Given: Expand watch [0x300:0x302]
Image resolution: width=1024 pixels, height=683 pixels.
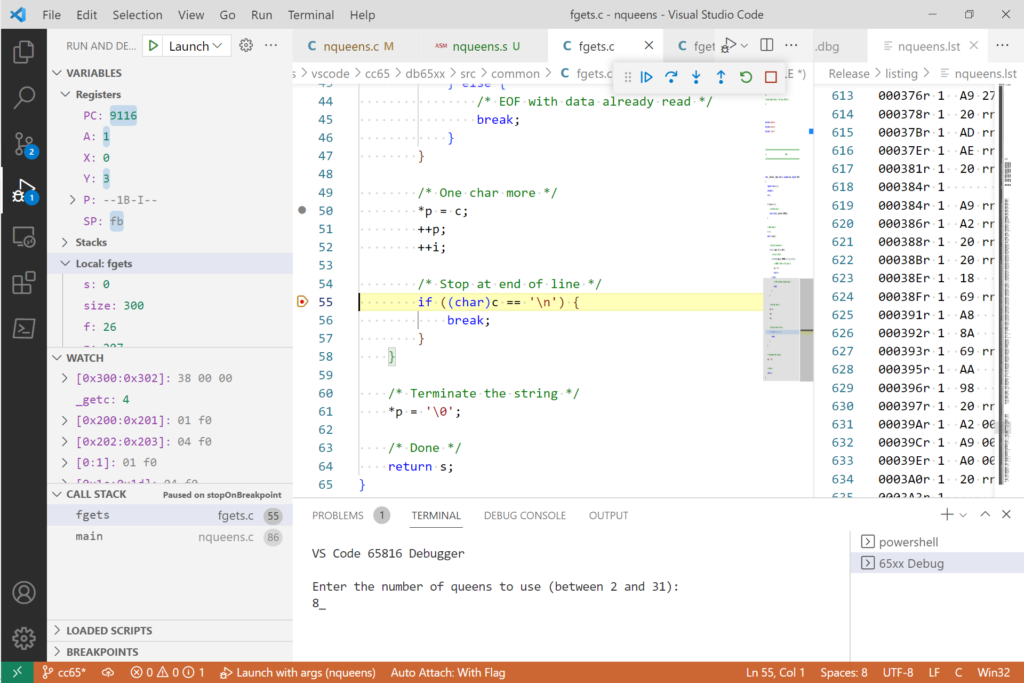Looking at the screenshot, I should click(65, 378).
